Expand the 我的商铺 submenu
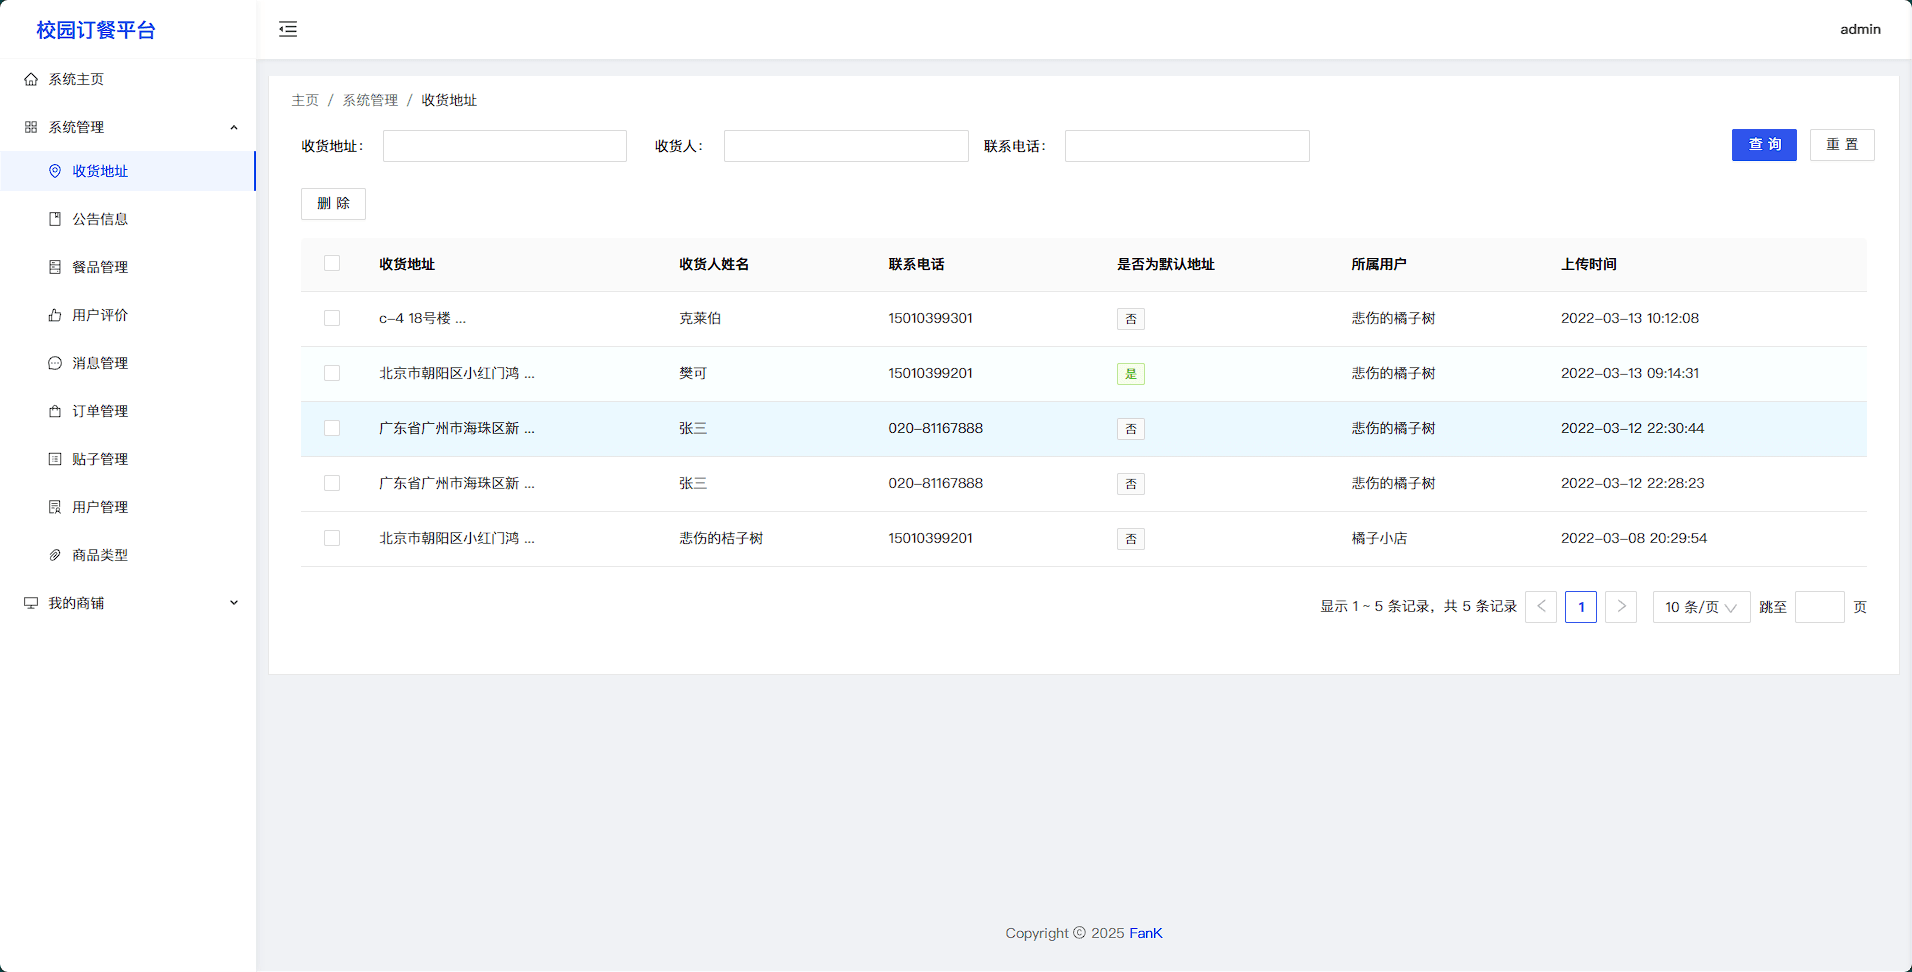 [x=234, y=603]
